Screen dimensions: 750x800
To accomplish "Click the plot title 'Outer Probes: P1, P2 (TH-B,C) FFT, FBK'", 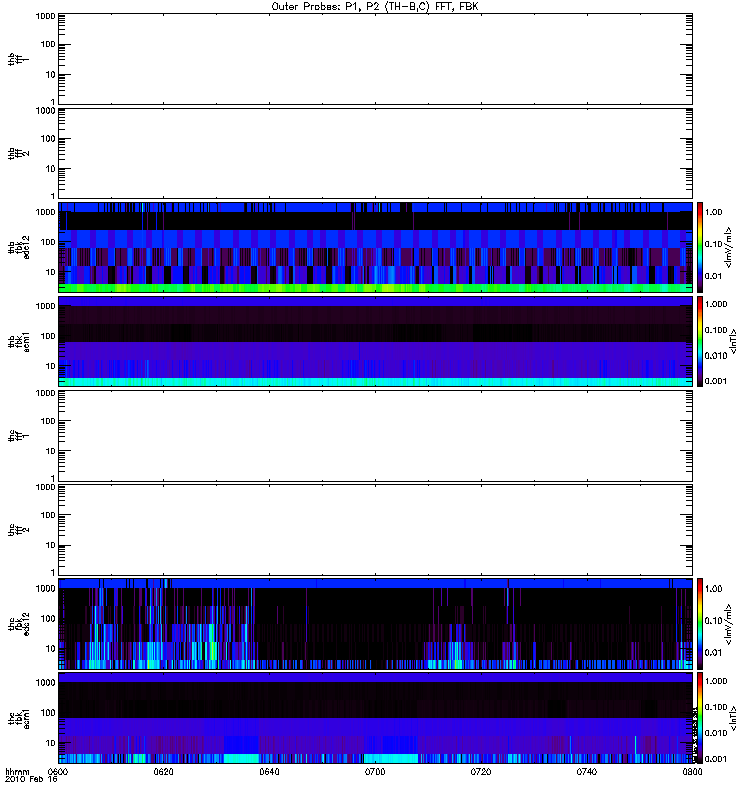I will coord(375,7).
